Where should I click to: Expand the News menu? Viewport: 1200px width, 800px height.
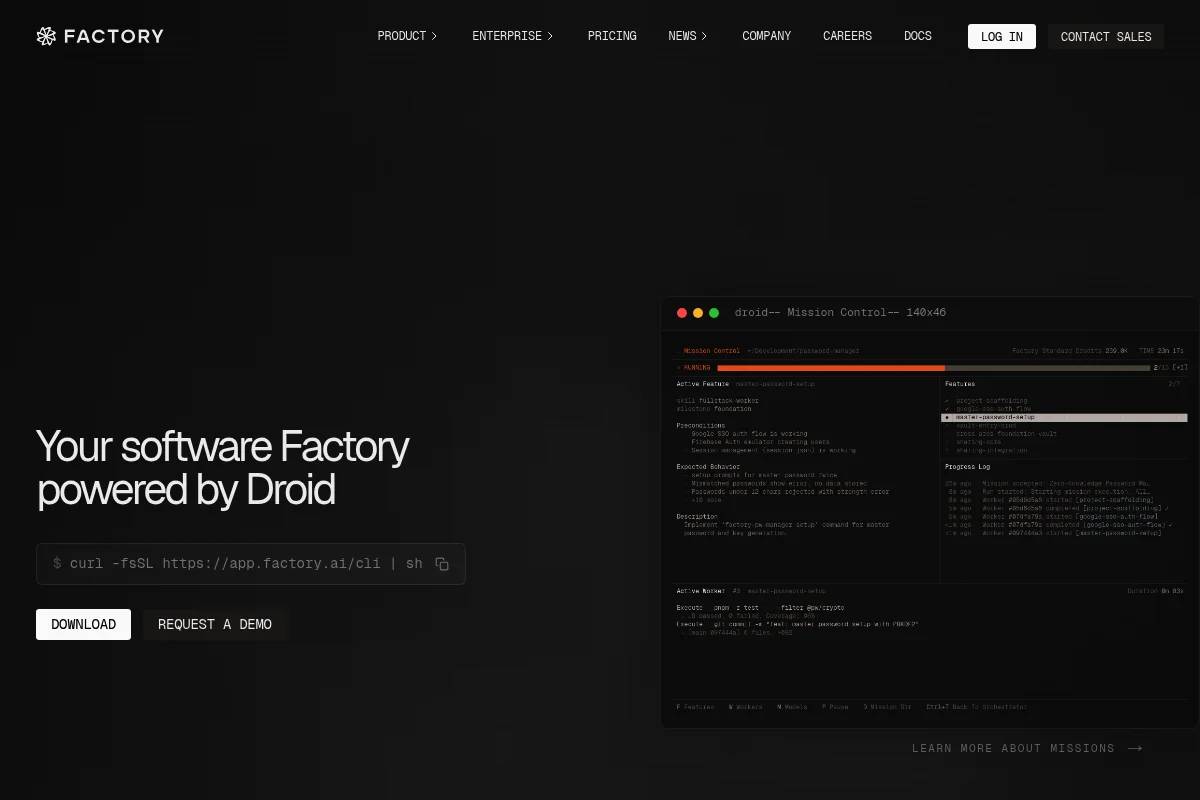click(x=688, y=36)
